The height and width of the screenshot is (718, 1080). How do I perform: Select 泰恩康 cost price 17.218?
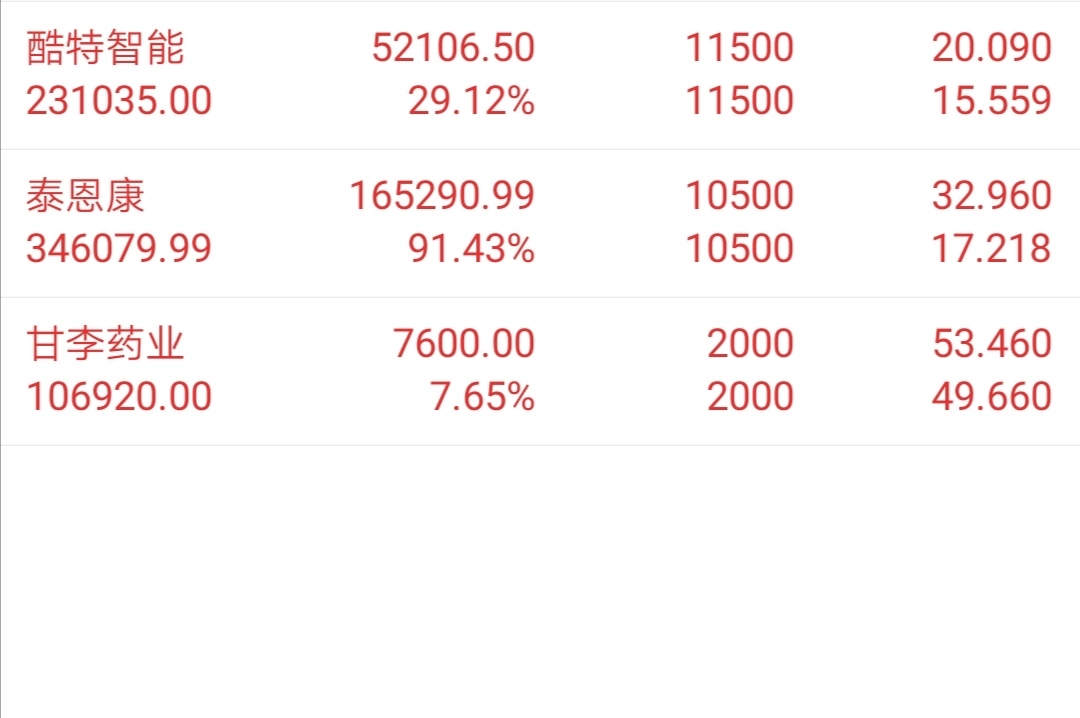(x=991, y=249)
